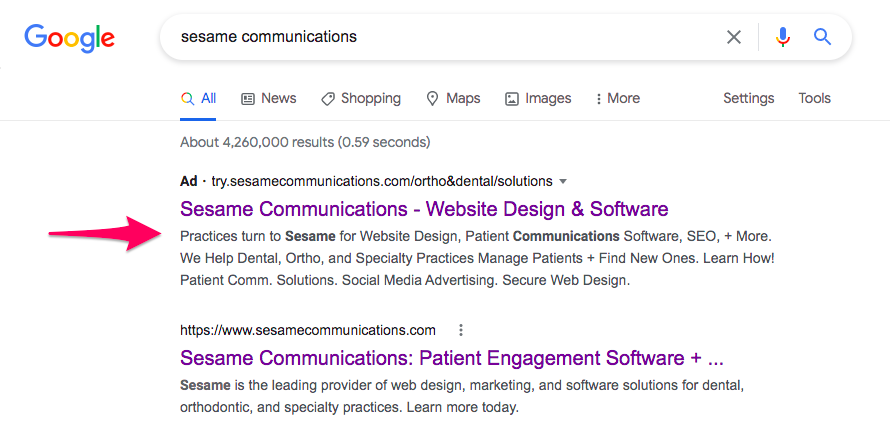Image resolution: width=890 pixels, height=423 pixels.
Task: Switch to the News tab
Action: point(269,98)
